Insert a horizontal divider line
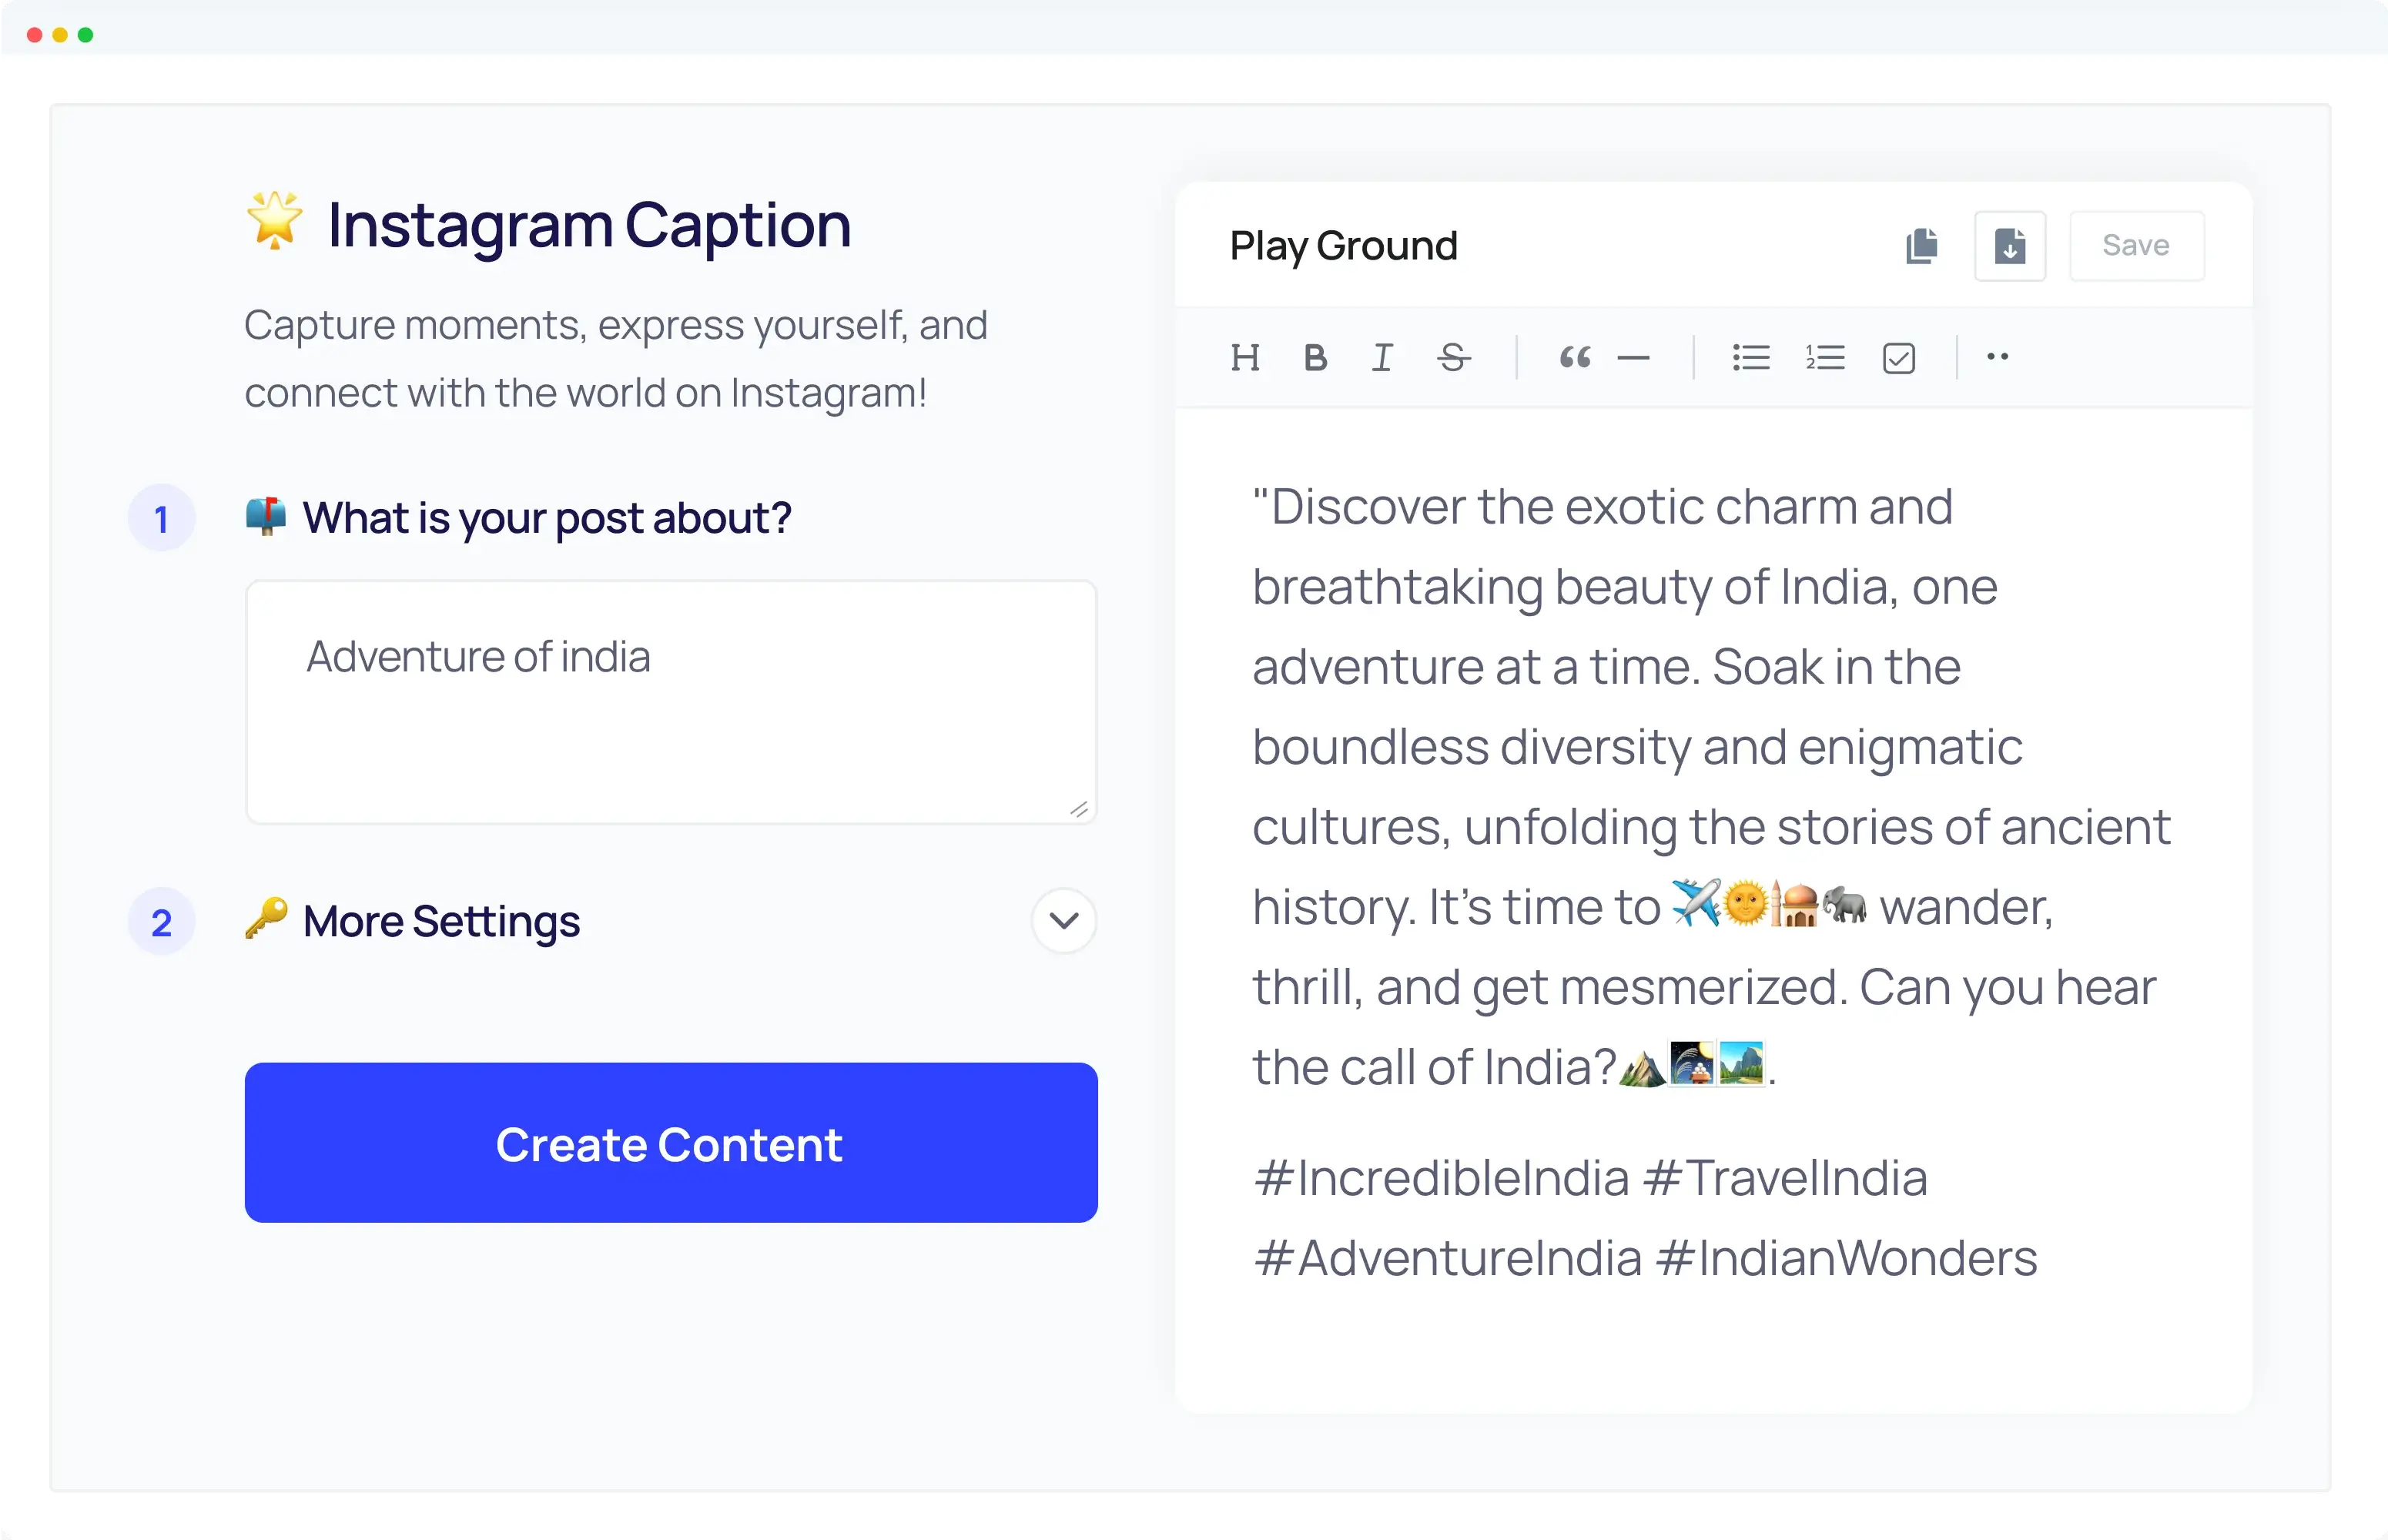Screen dimensions: 2388x1540 click(1634, 357)
